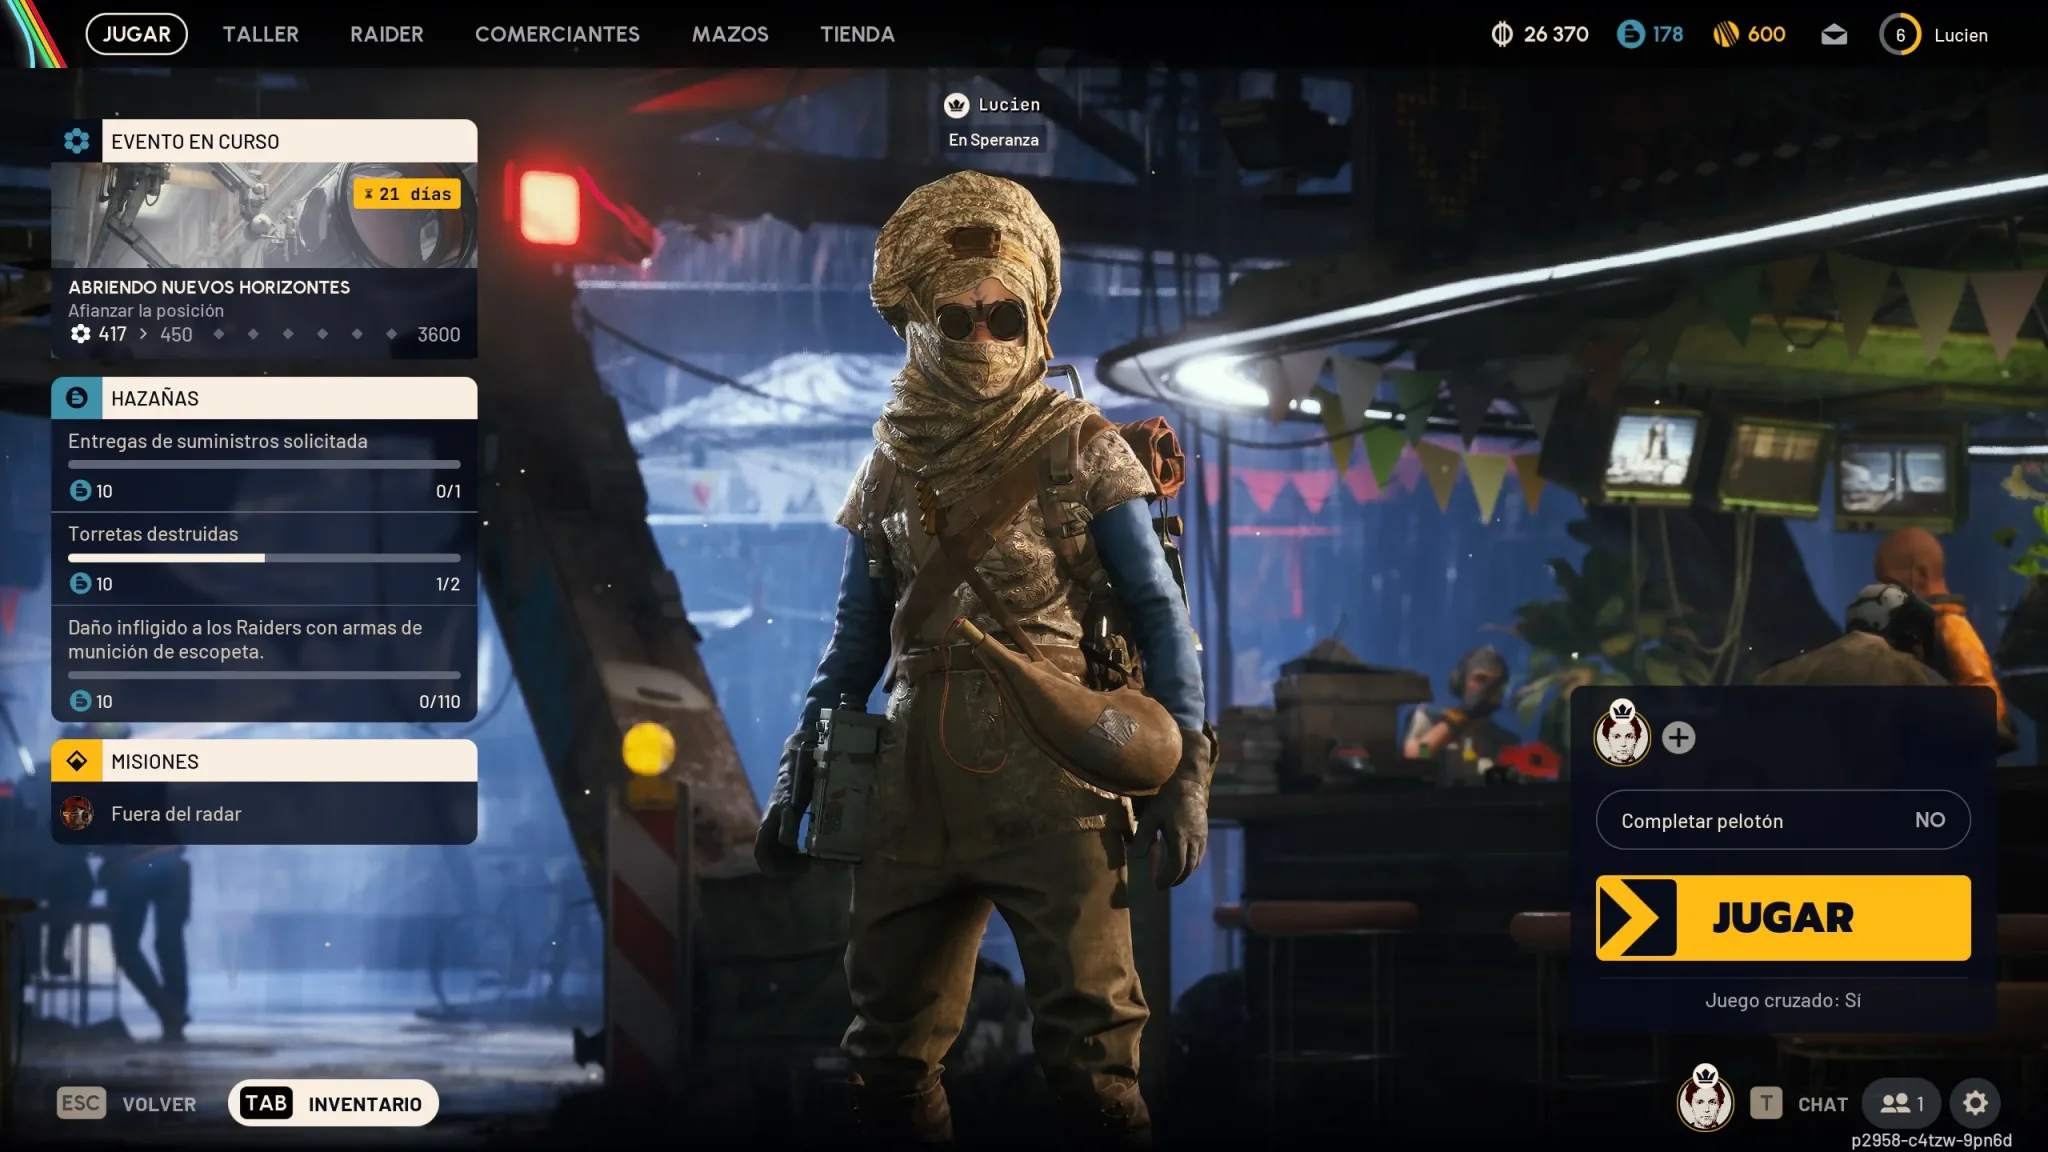Open Abriendo Nuevos Horizontes event title

(209, 287)
